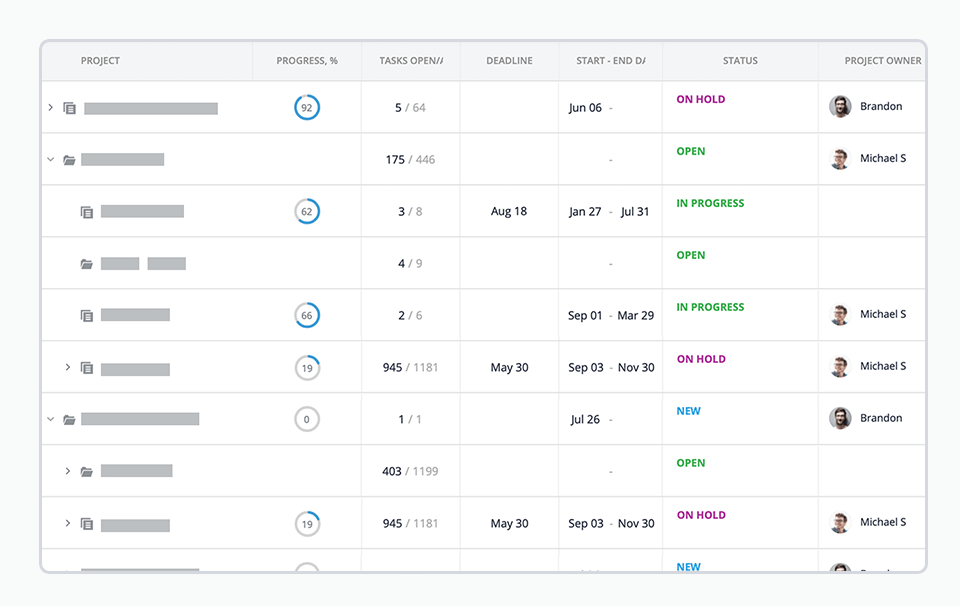This screenshot has width=960, height=606.
Task: Click the folder icon in the 1 / 1 row
Action: (x=69, y=419)
